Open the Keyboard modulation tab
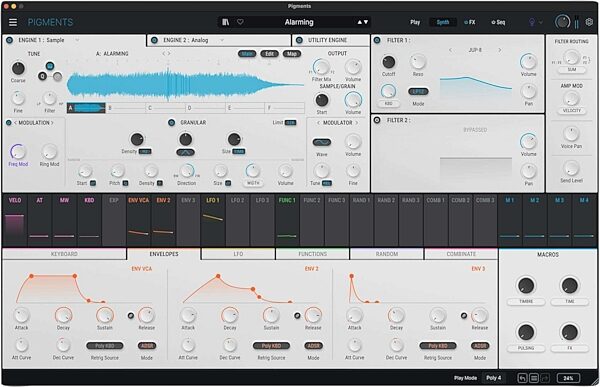600x387 pixels. pos(64,254)
